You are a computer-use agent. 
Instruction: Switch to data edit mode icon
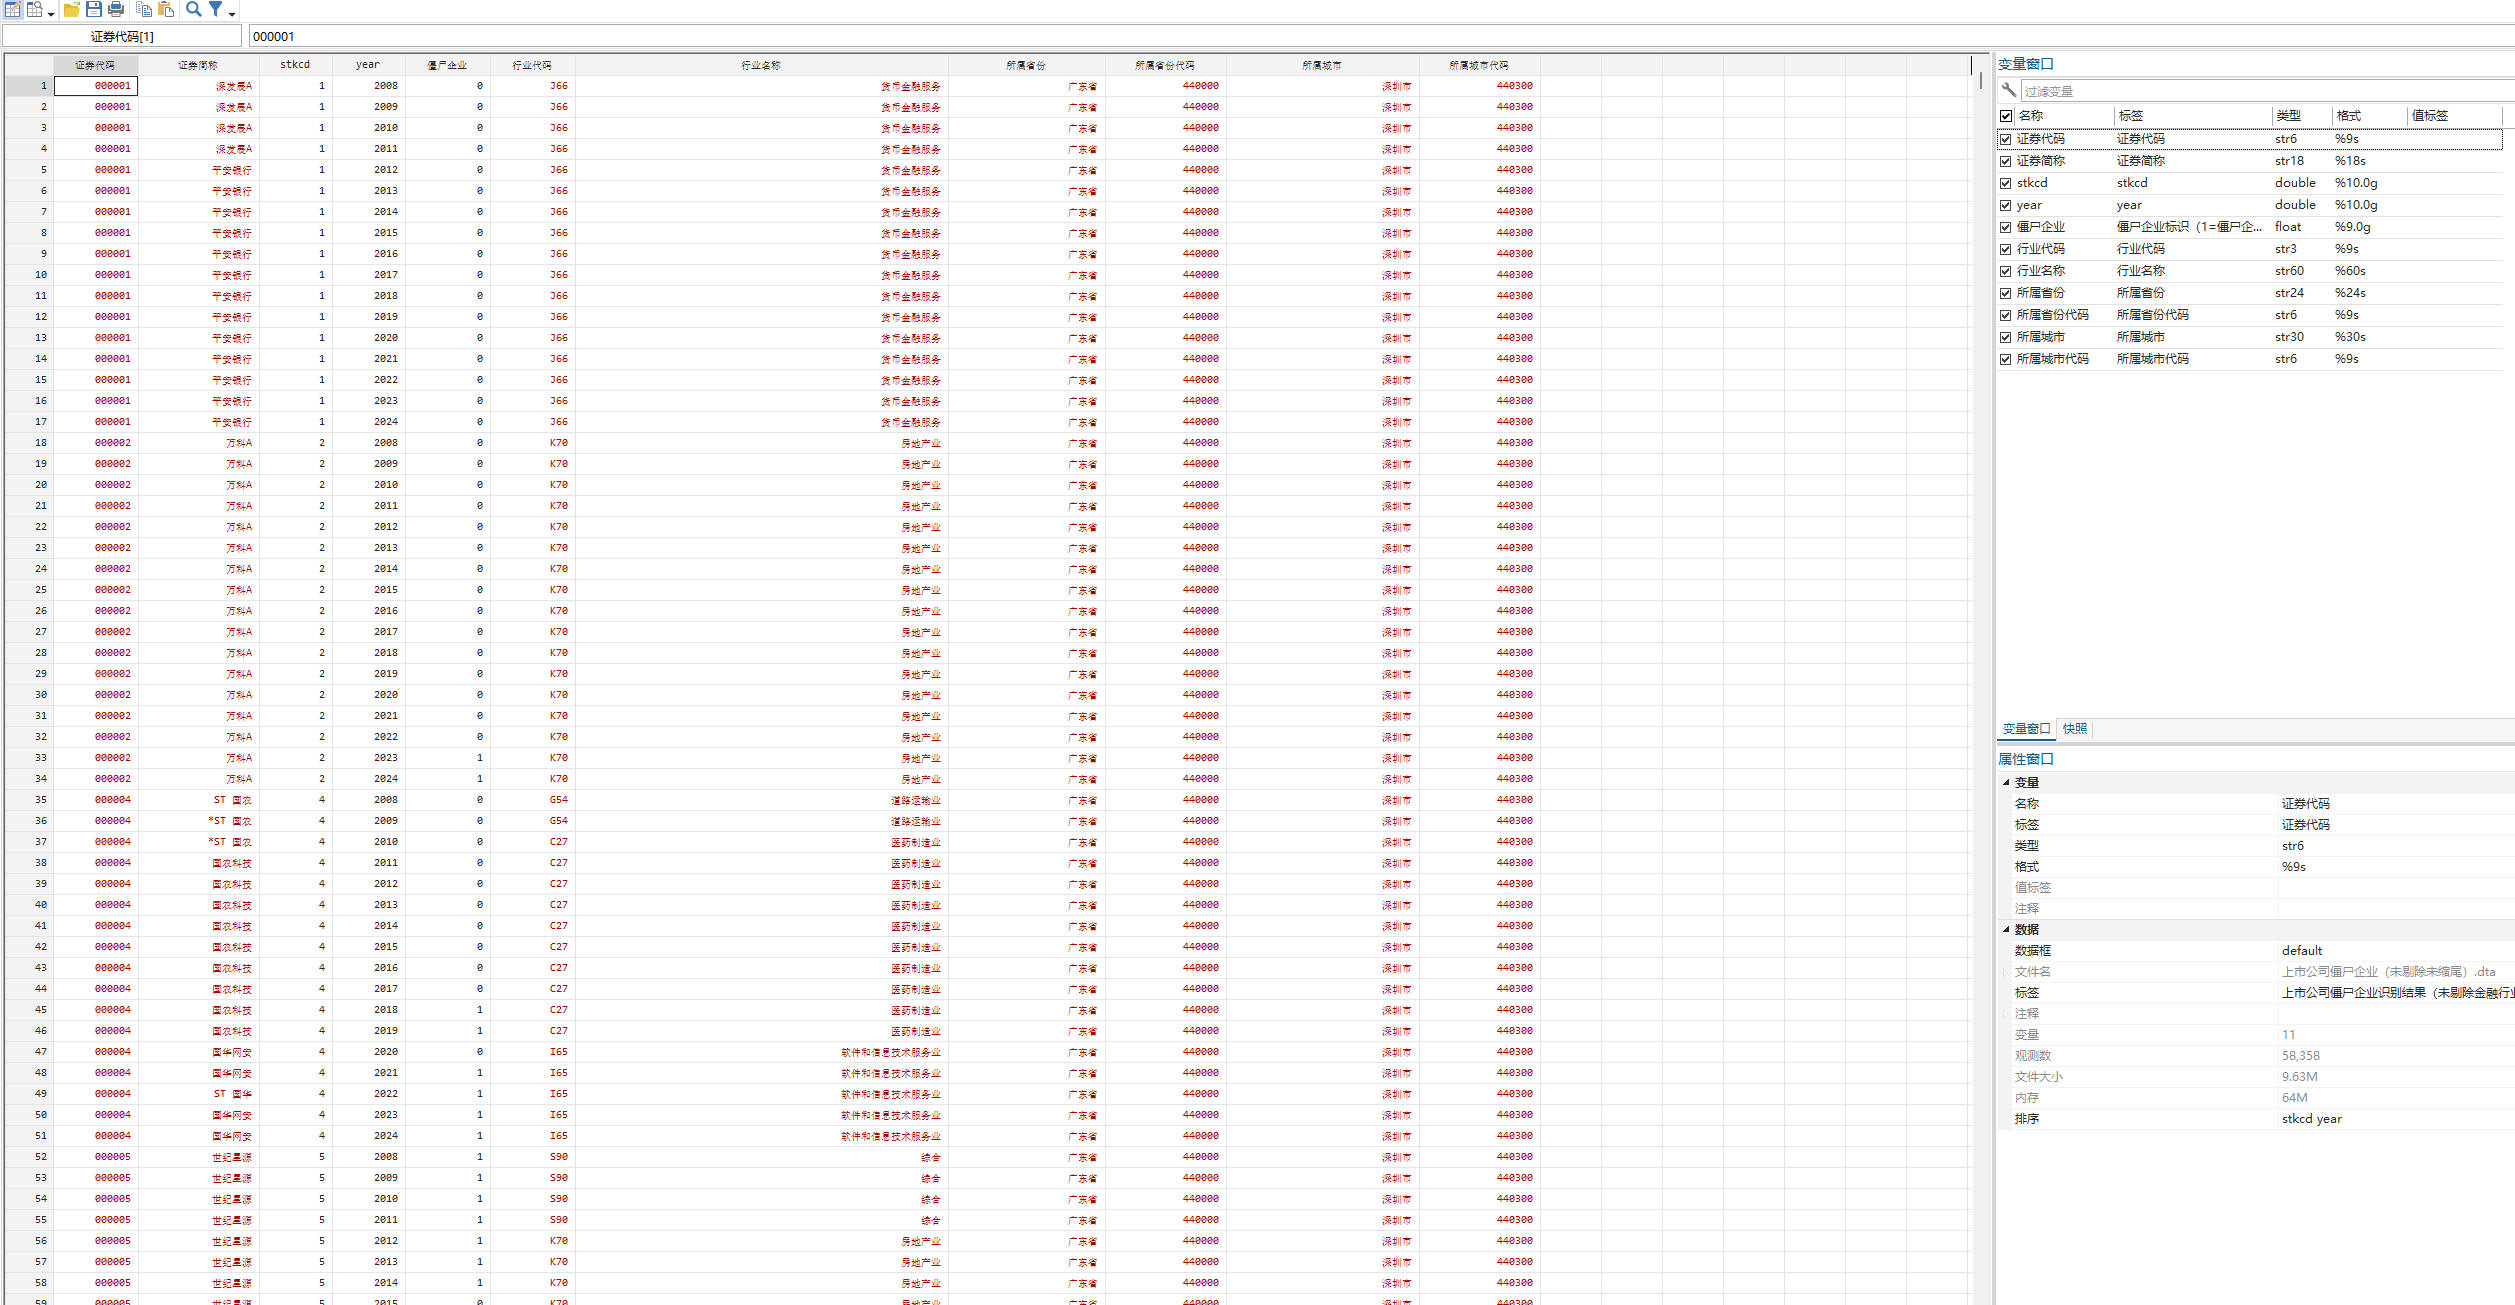point(12,9)
